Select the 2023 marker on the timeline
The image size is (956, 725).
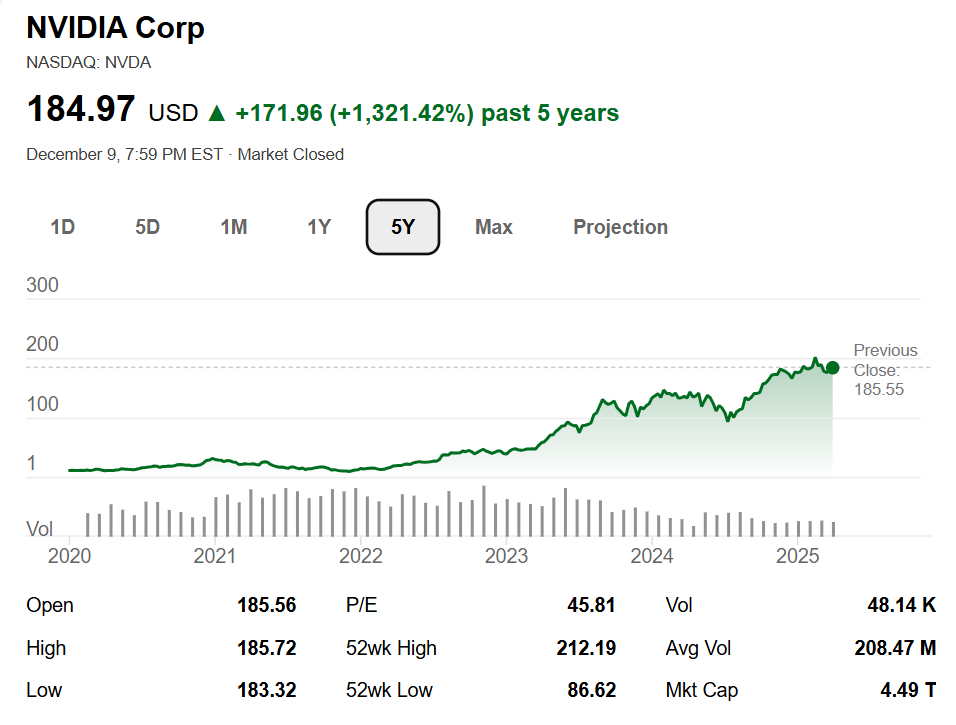506,555
